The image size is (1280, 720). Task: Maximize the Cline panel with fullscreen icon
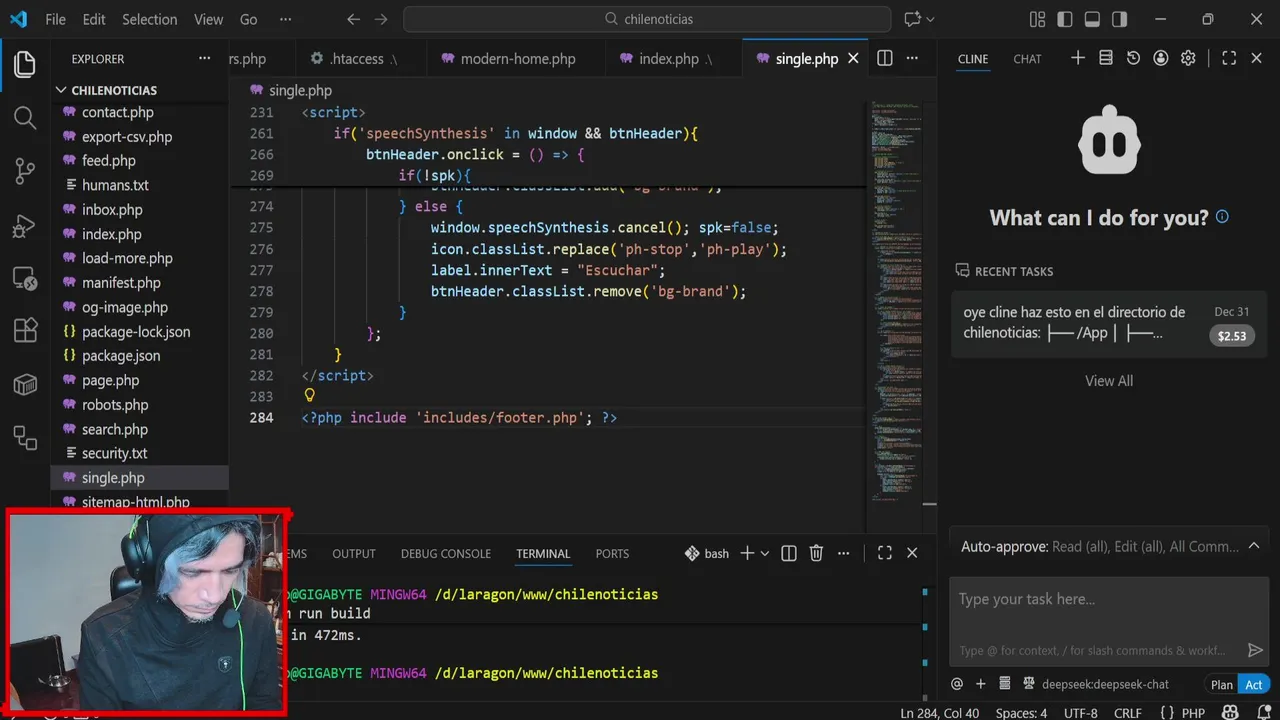point(1229,59)
